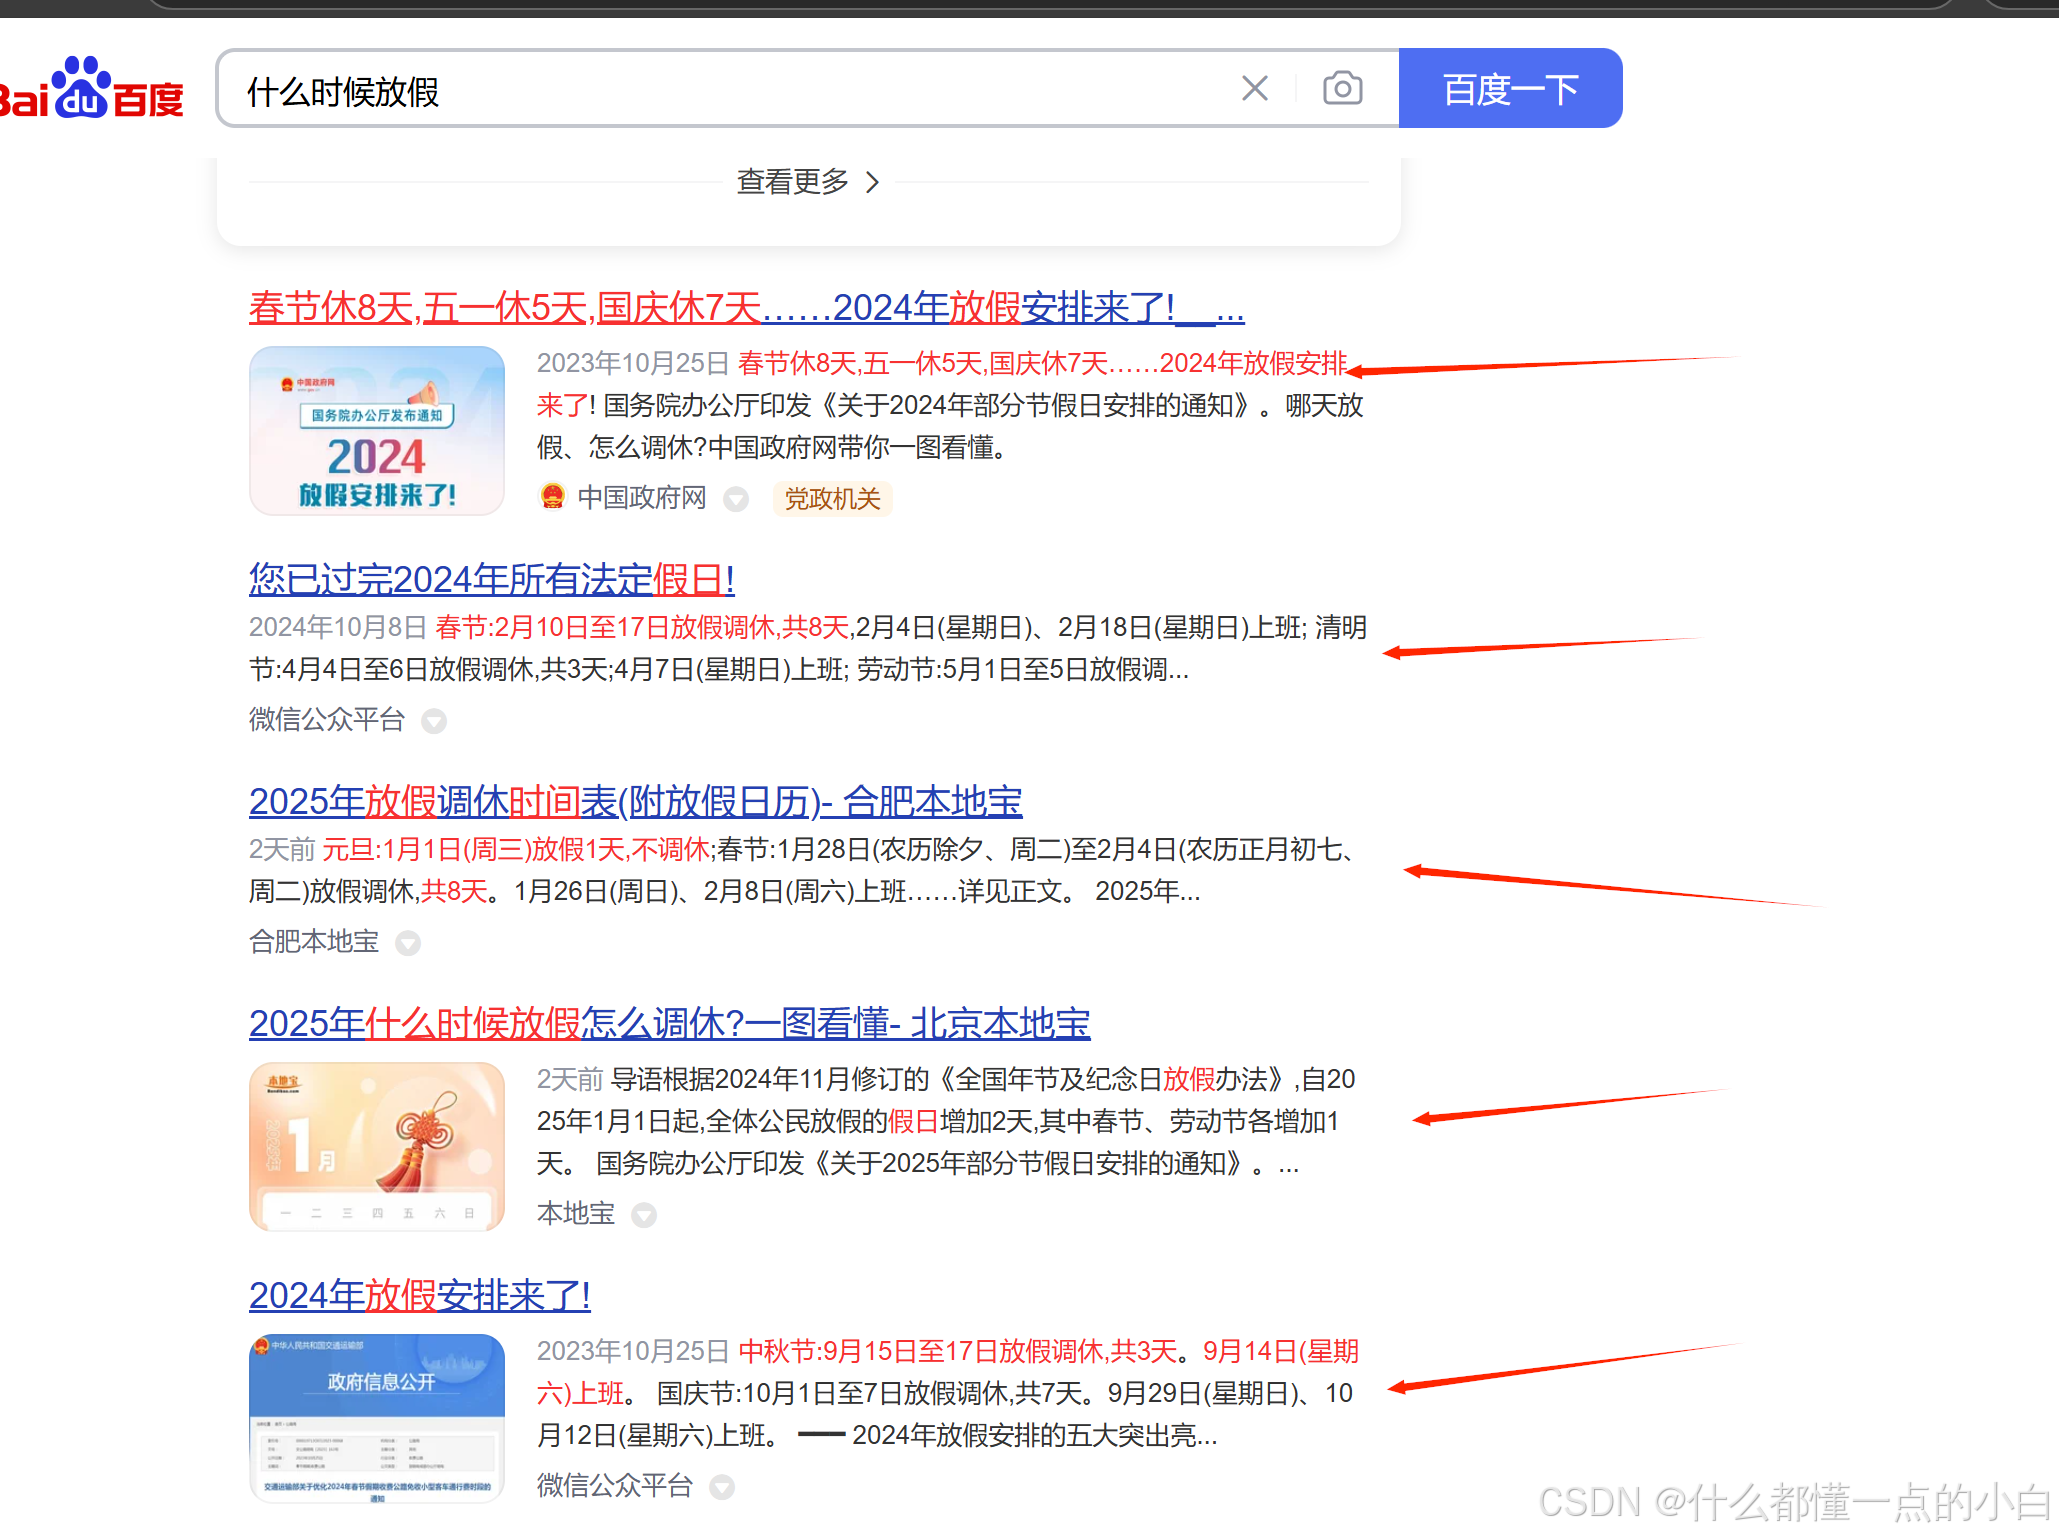Image resolution: width=2059 pixels, height=1536 pixels.
Task: Click the Baidu logo
Action: tap(92, 89)
